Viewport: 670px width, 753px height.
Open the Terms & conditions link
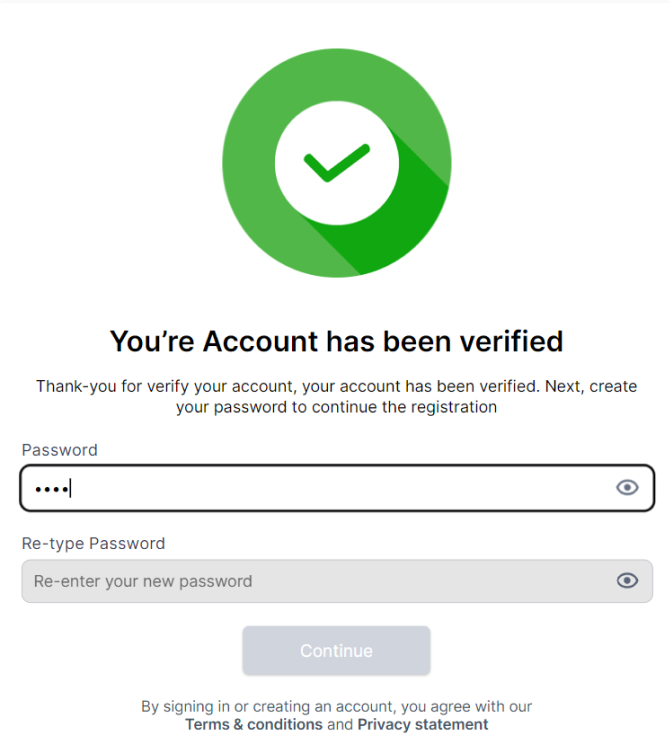pos(254,725)
